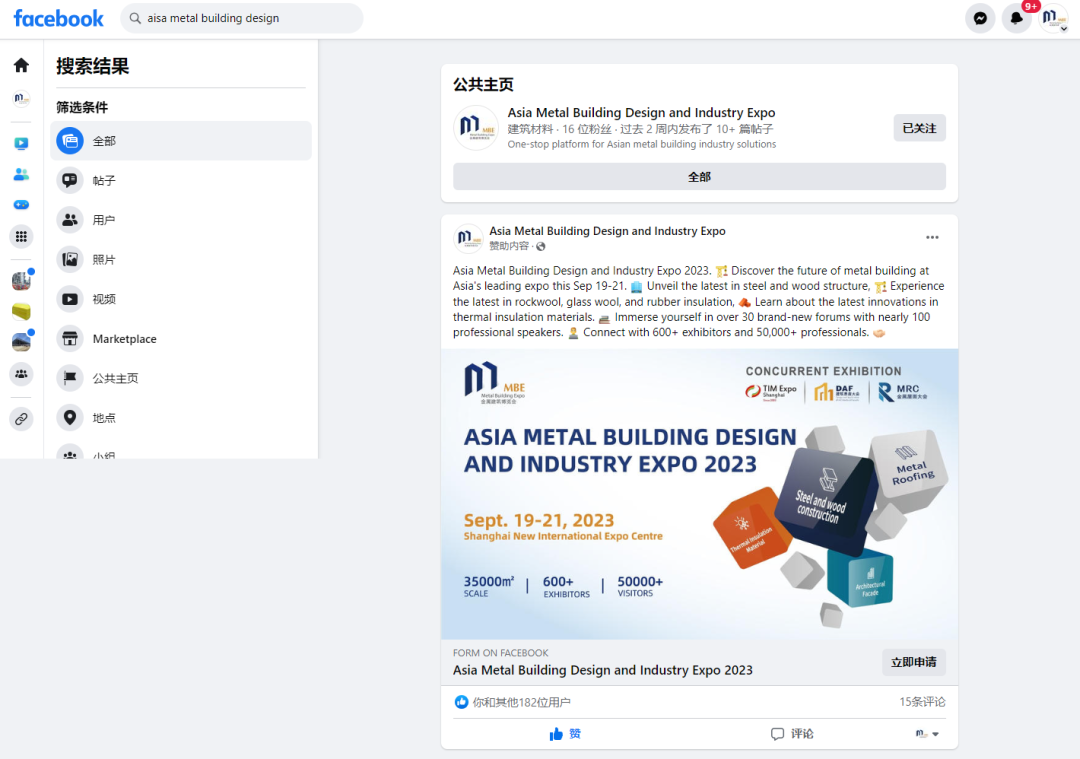The image size is (1080, 759).
Task: Open the MBE page shortcut in left rail
Action: [21, 98]
